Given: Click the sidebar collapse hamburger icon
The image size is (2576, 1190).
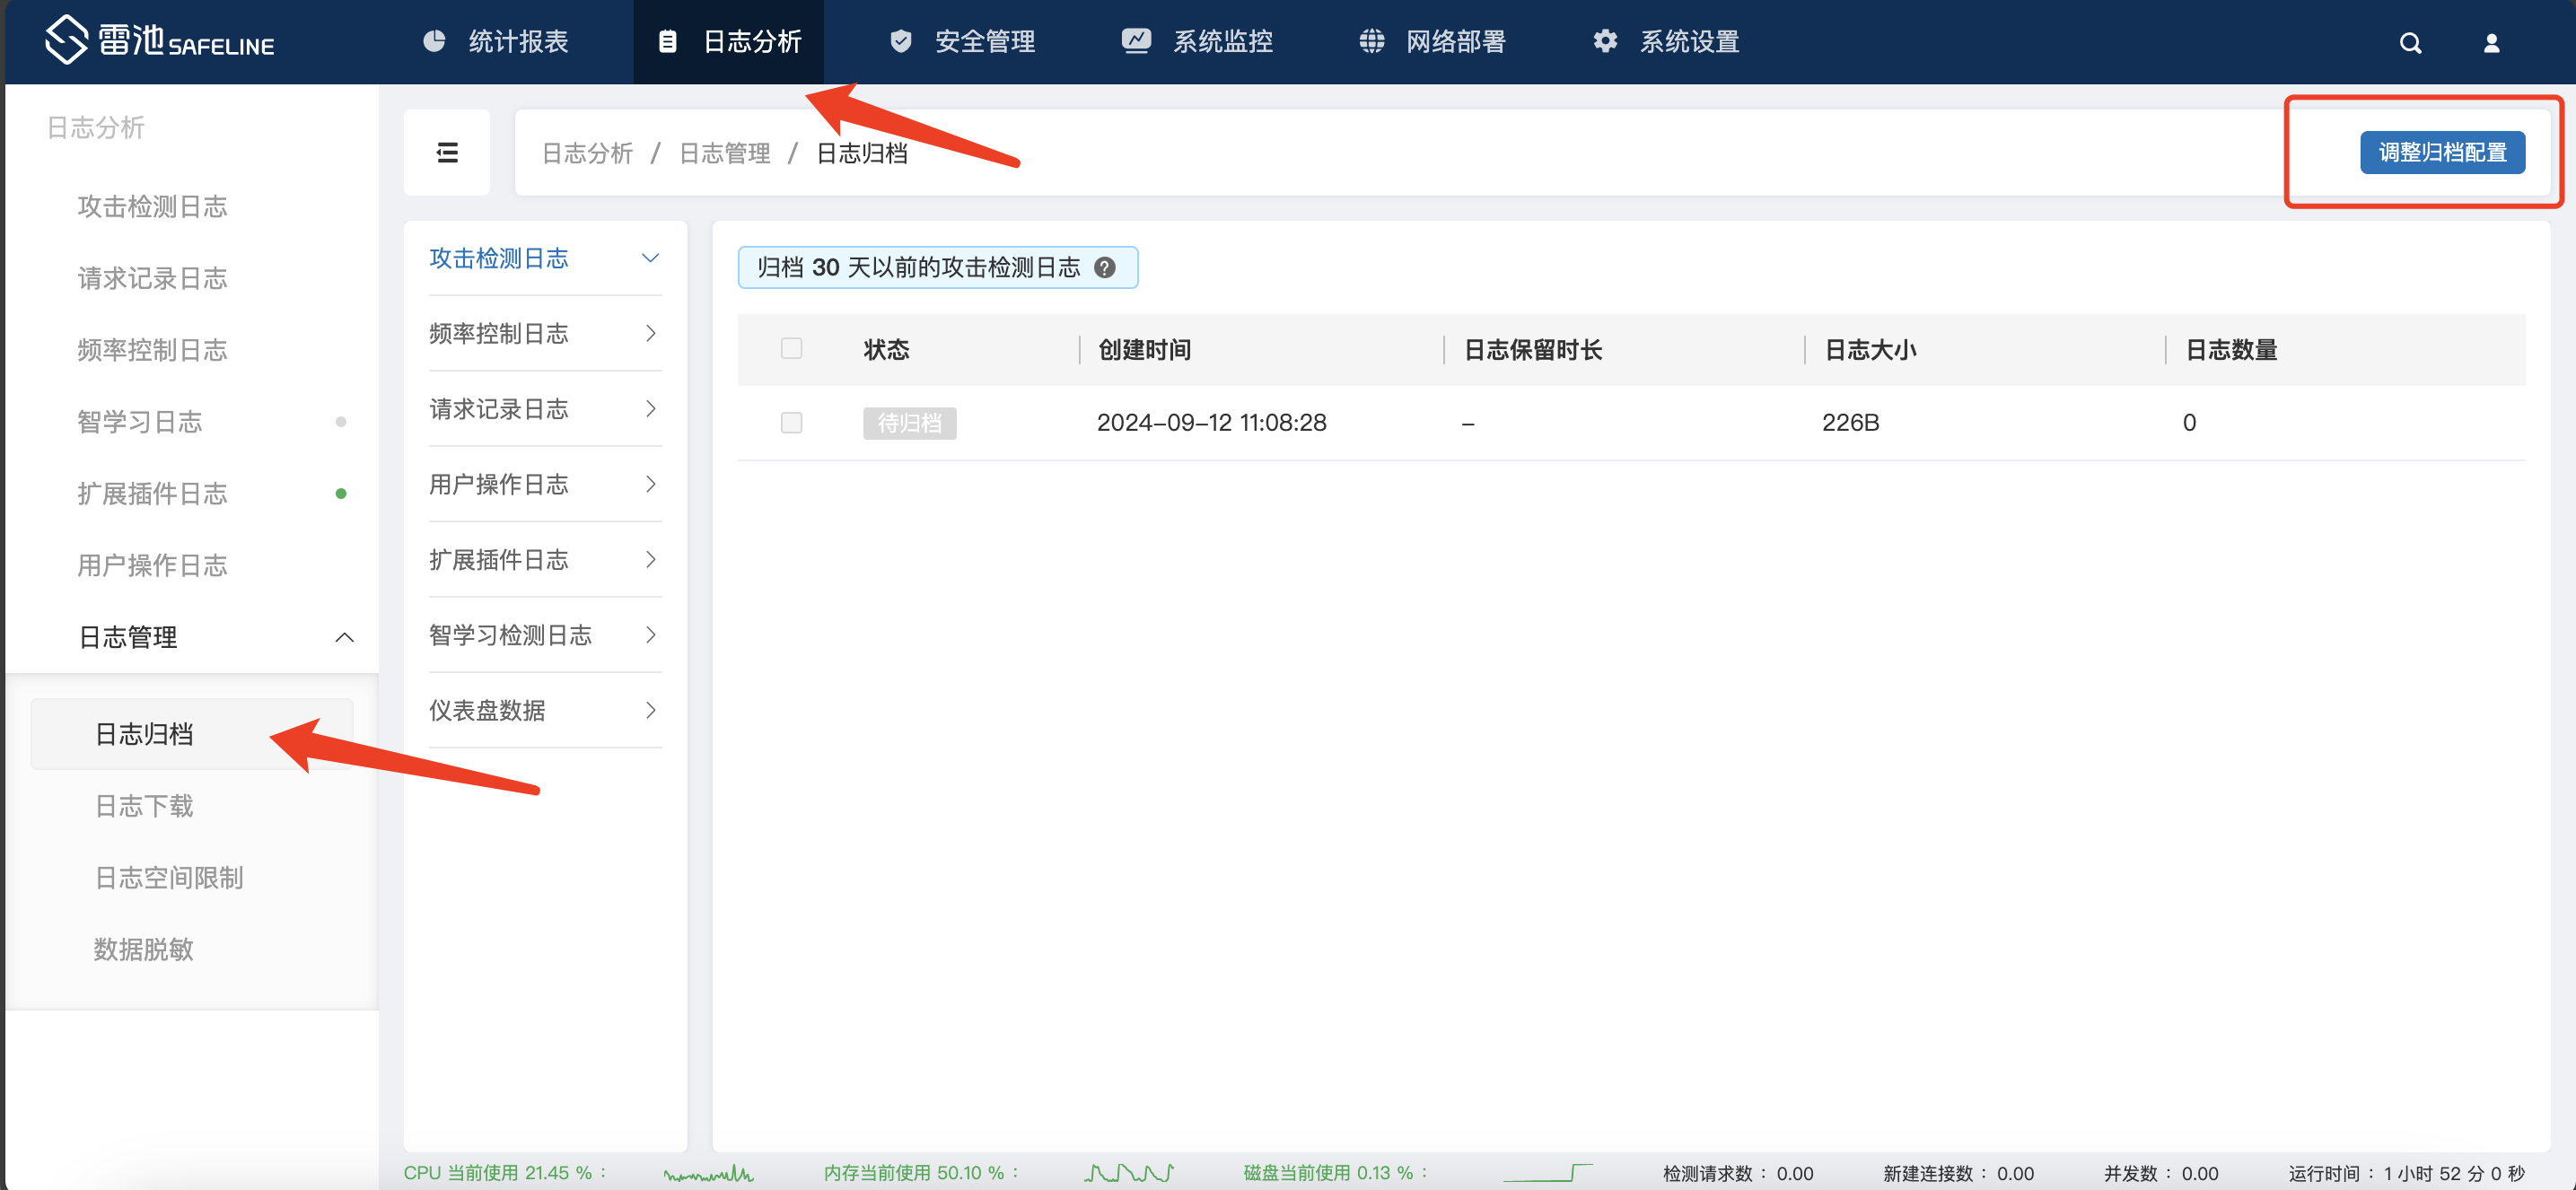Looking at the screenshot, I should 447,152.
